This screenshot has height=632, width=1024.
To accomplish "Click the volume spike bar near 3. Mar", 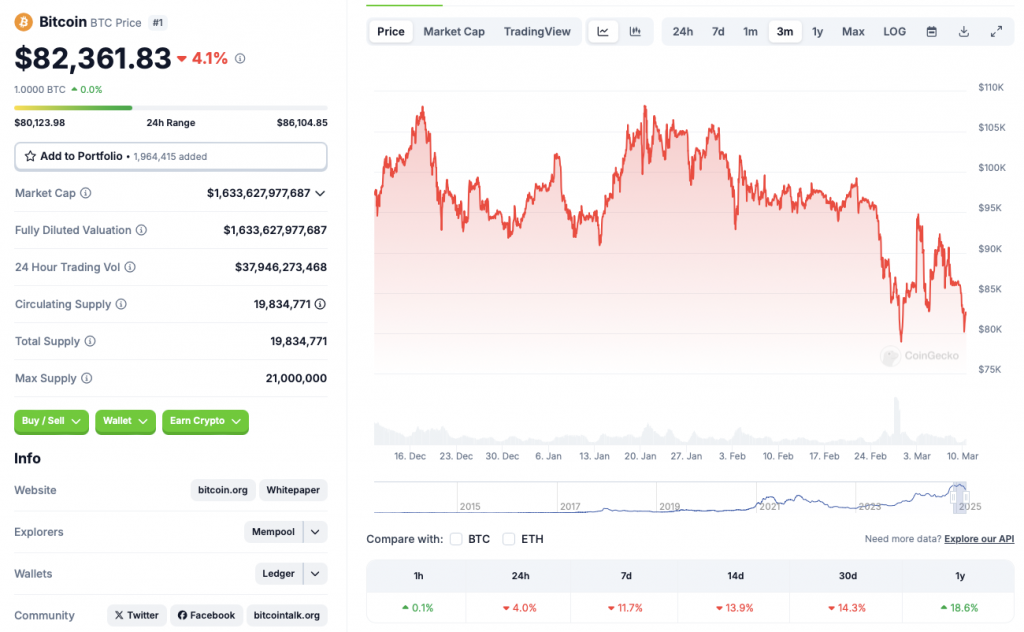I will pyautogui.click(x=897, y=420).
